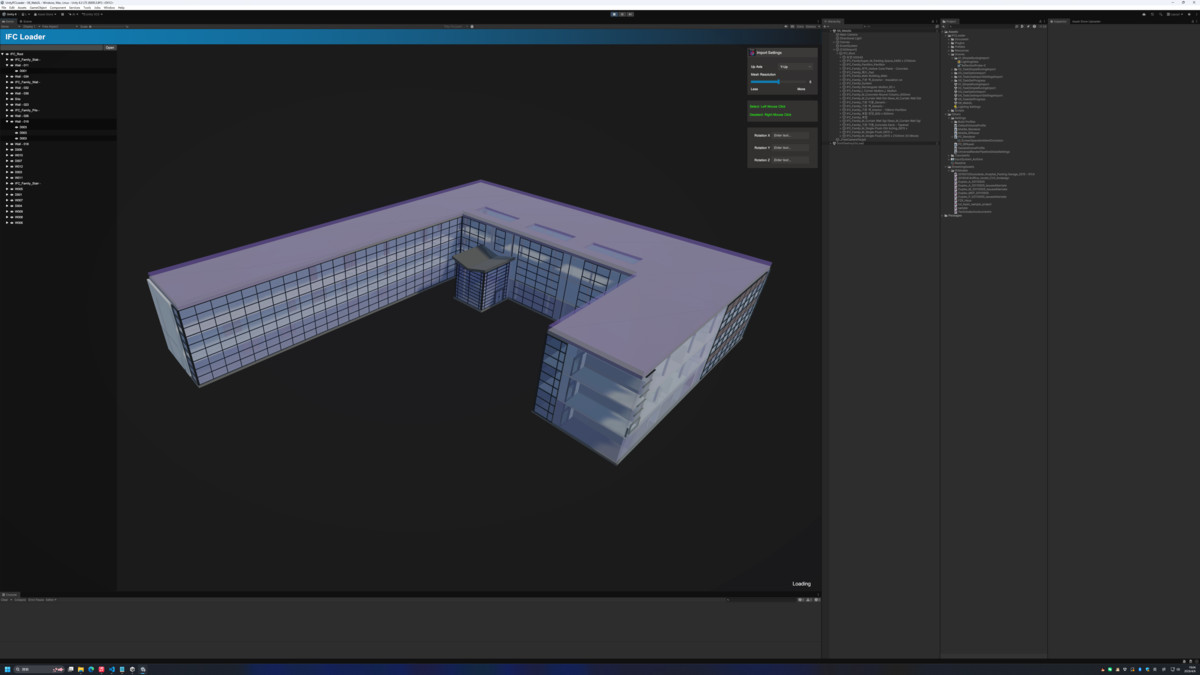Open the Component menu

(58, 8)
